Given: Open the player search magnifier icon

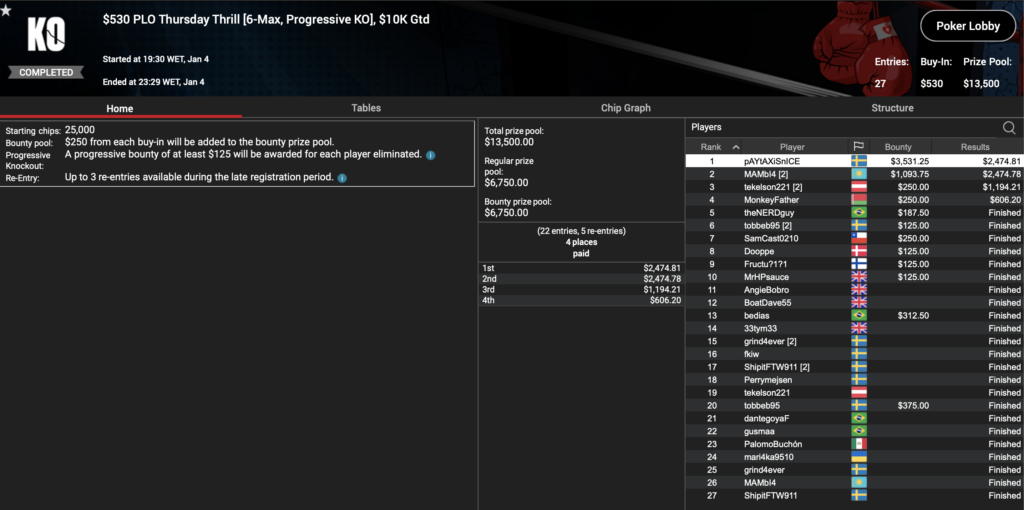Looking at the screenshot, I should click(x=1009, y=127).
